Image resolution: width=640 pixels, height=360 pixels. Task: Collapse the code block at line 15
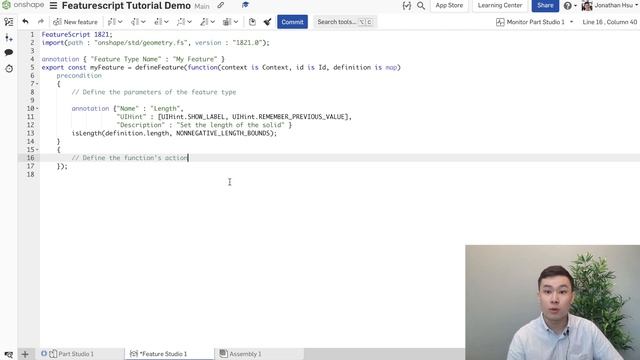[37, 150]
